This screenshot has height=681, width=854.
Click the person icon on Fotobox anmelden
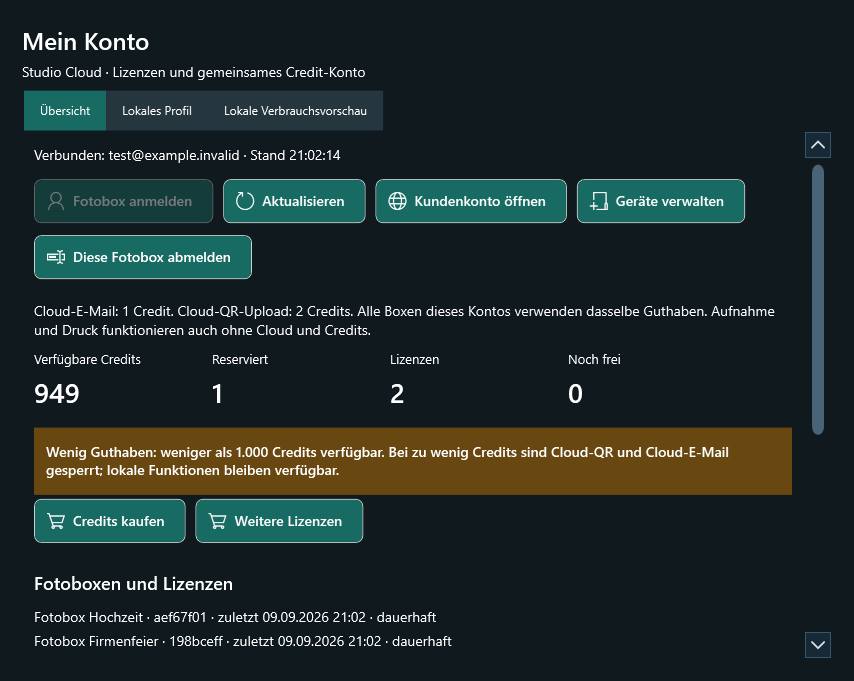pos(56,201)
